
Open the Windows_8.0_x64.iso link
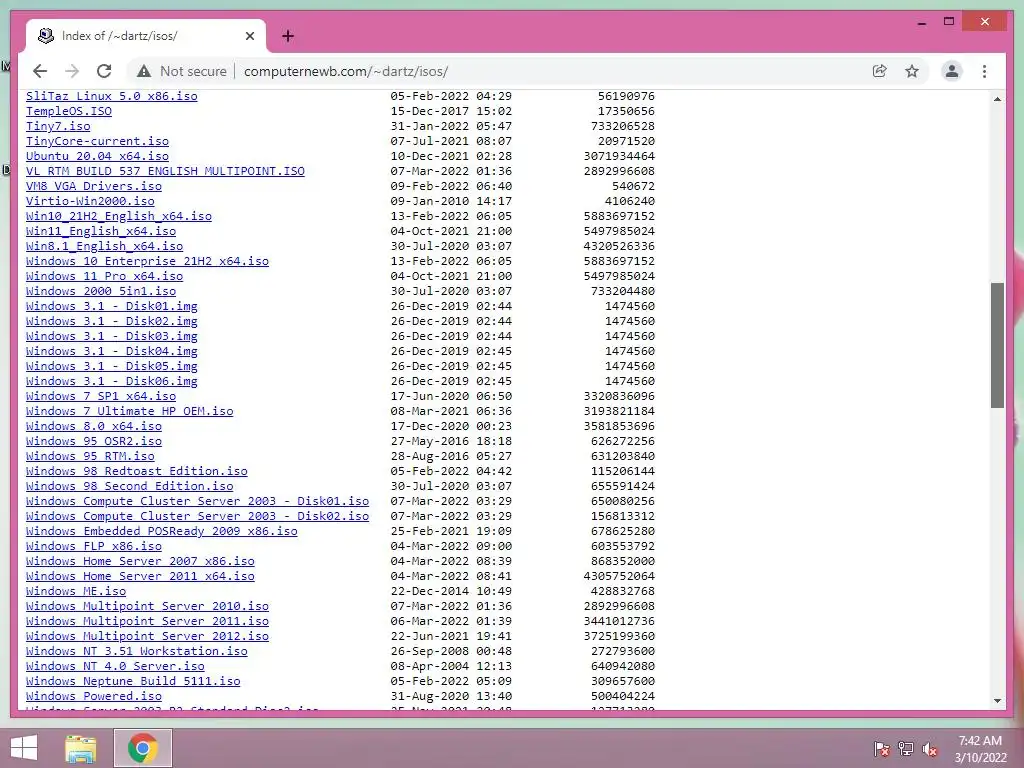[94, 426]
